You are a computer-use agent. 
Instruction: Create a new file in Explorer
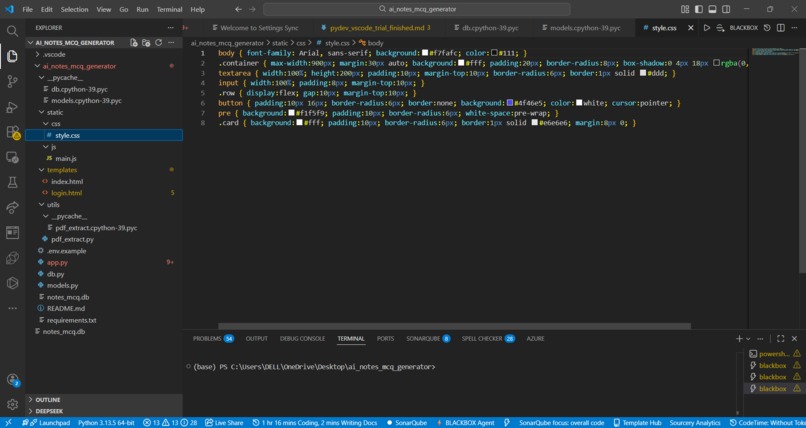133,43
